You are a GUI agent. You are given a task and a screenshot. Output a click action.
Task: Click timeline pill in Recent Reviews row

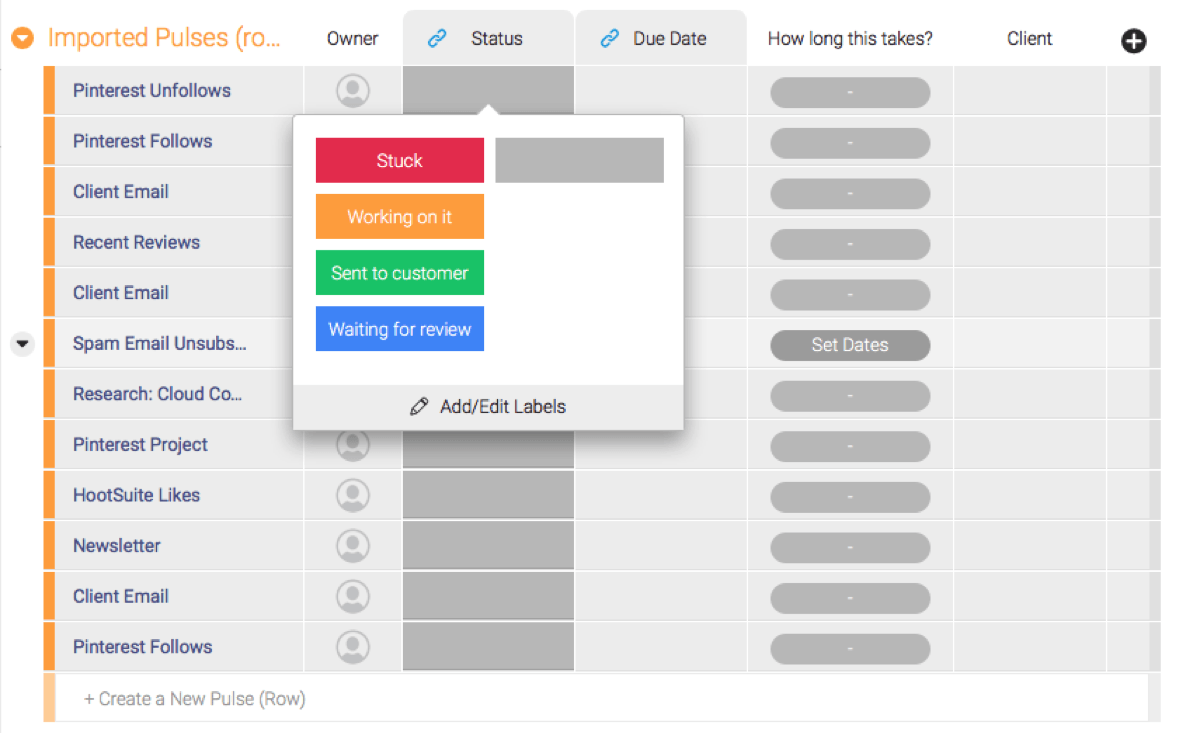(x=850, y=244)
